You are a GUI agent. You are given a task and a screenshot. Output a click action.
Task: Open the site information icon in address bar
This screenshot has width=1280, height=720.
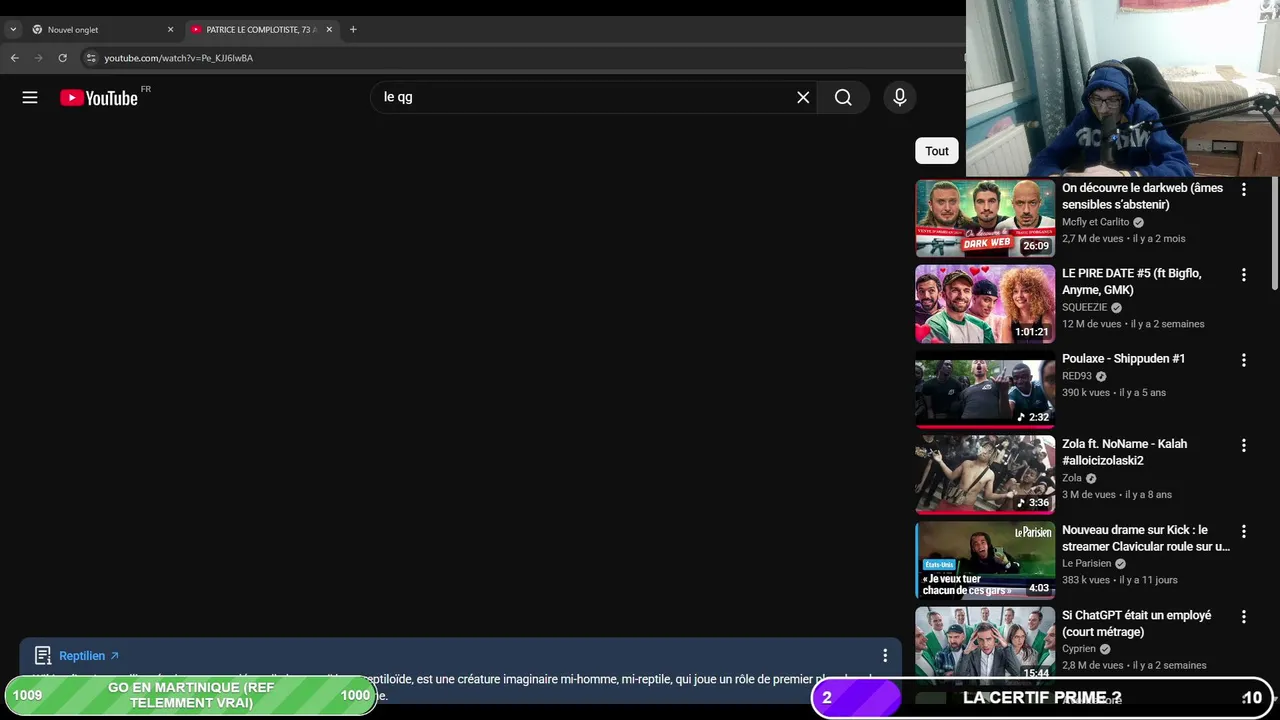(x=91, y=58)
